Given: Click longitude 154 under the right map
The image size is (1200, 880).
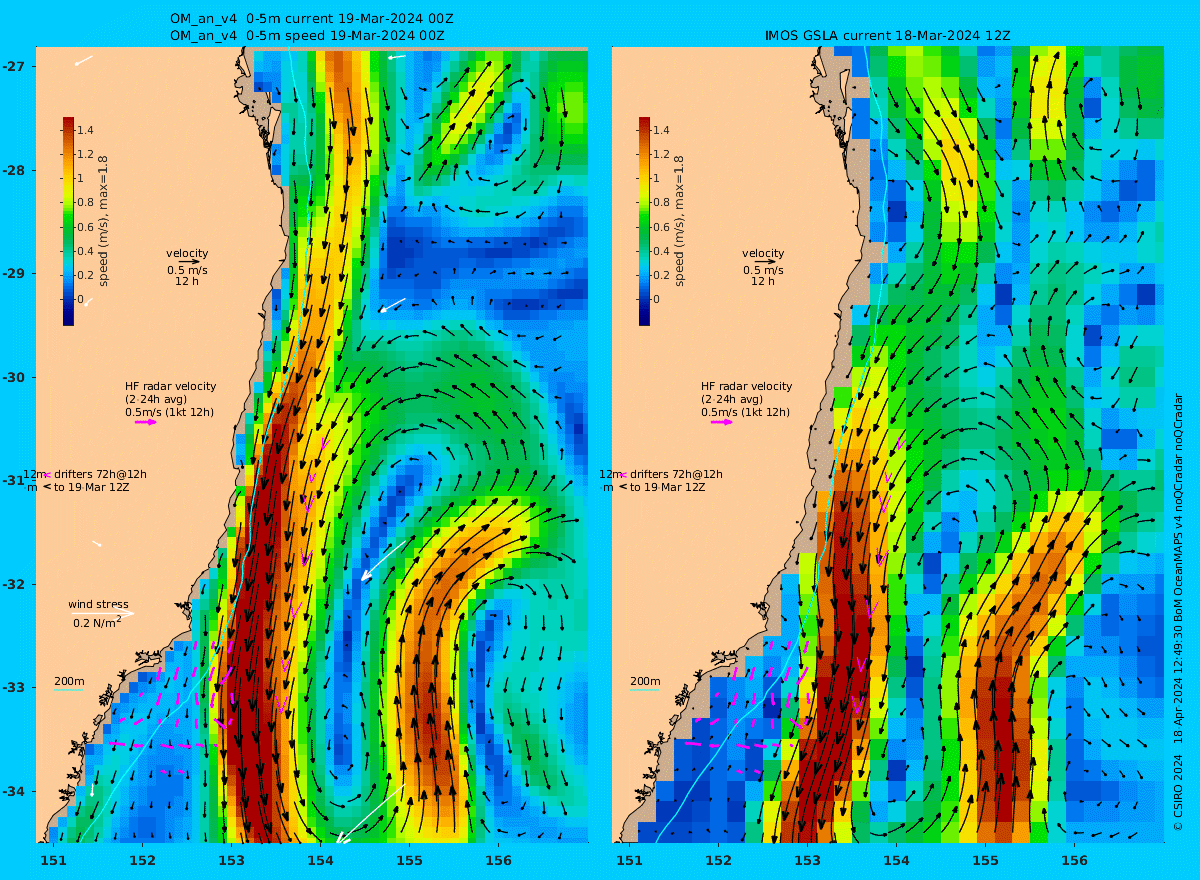Looking at the screenshot, I should coord(896,860).
